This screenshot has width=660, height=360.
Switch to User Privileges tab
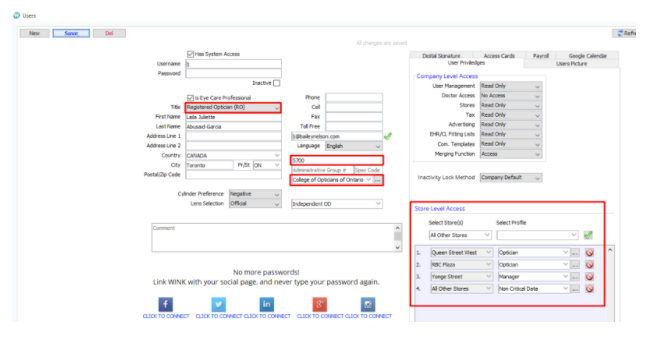[x=466, y=63]
